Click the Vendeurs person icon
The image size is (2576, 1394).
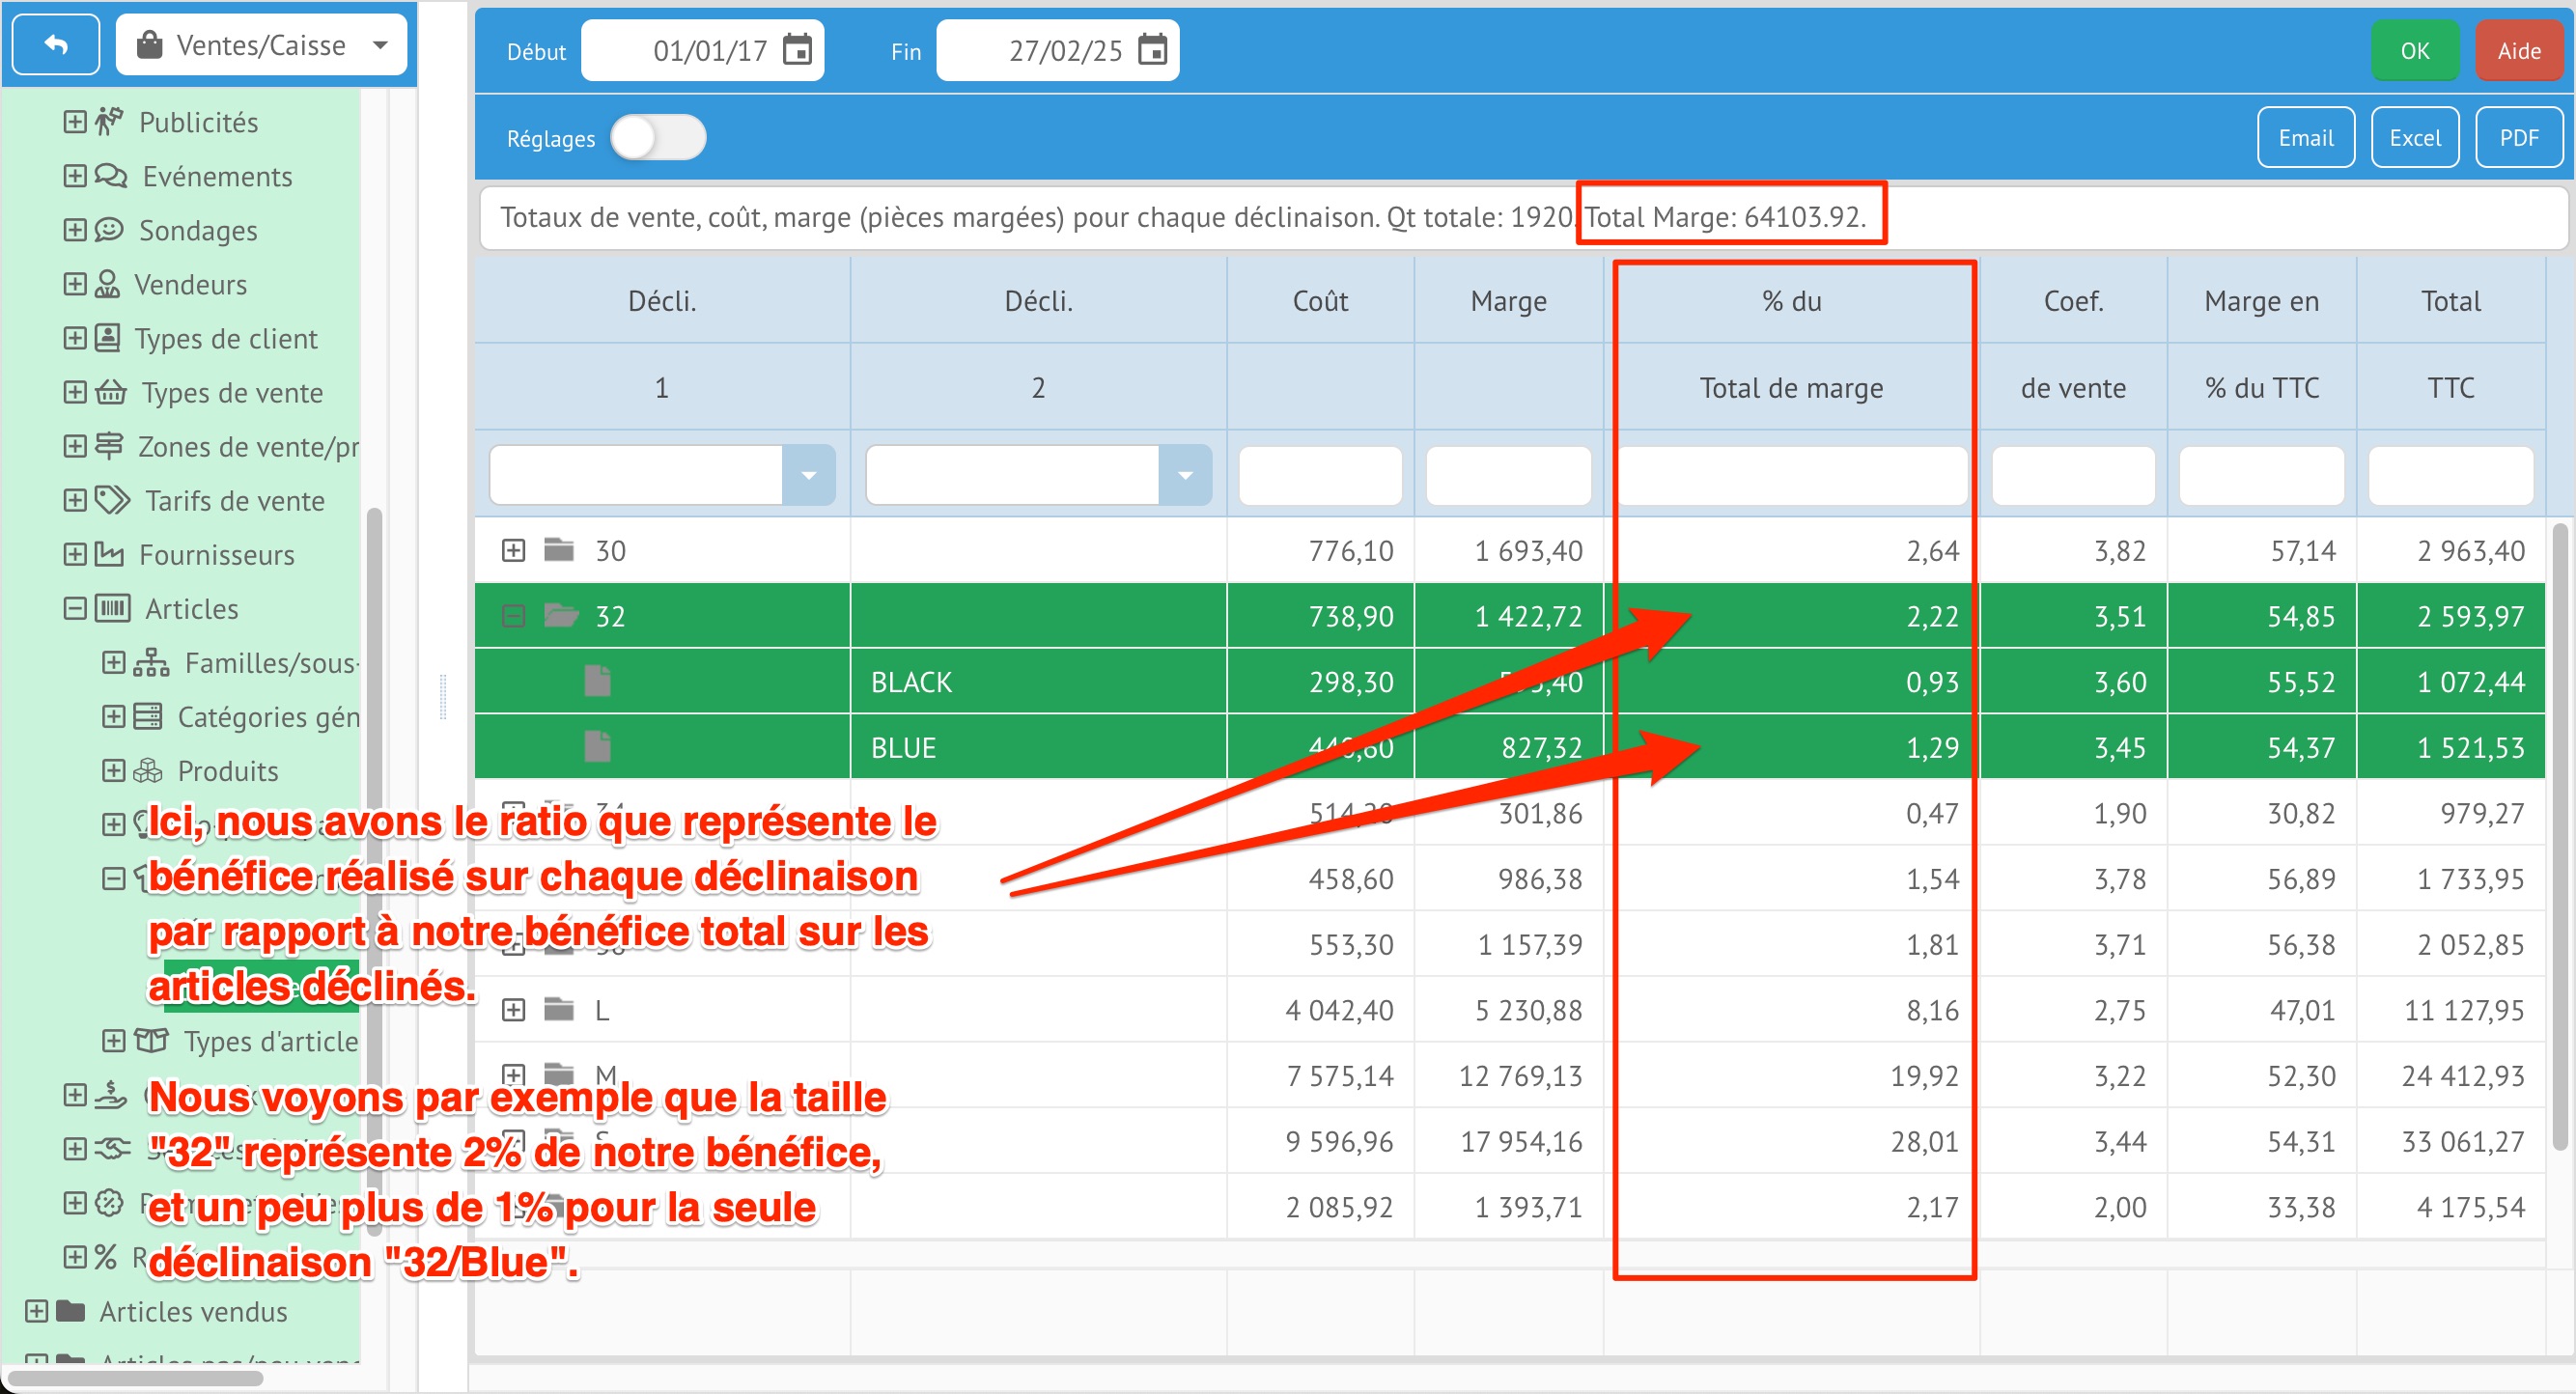[108, 284]
